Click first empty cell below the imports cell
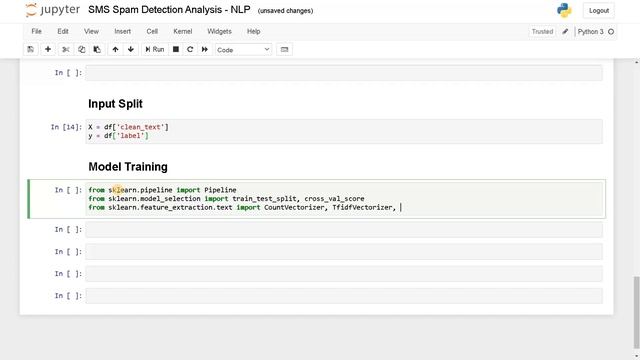The image size is (640, 360). pos(344,229)
